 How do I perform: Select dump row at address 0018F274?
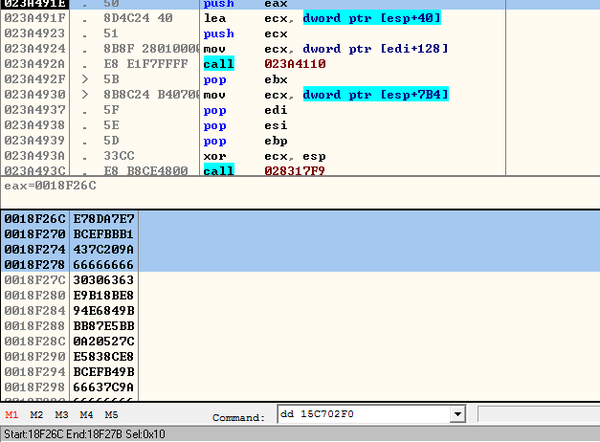(300, 249)
